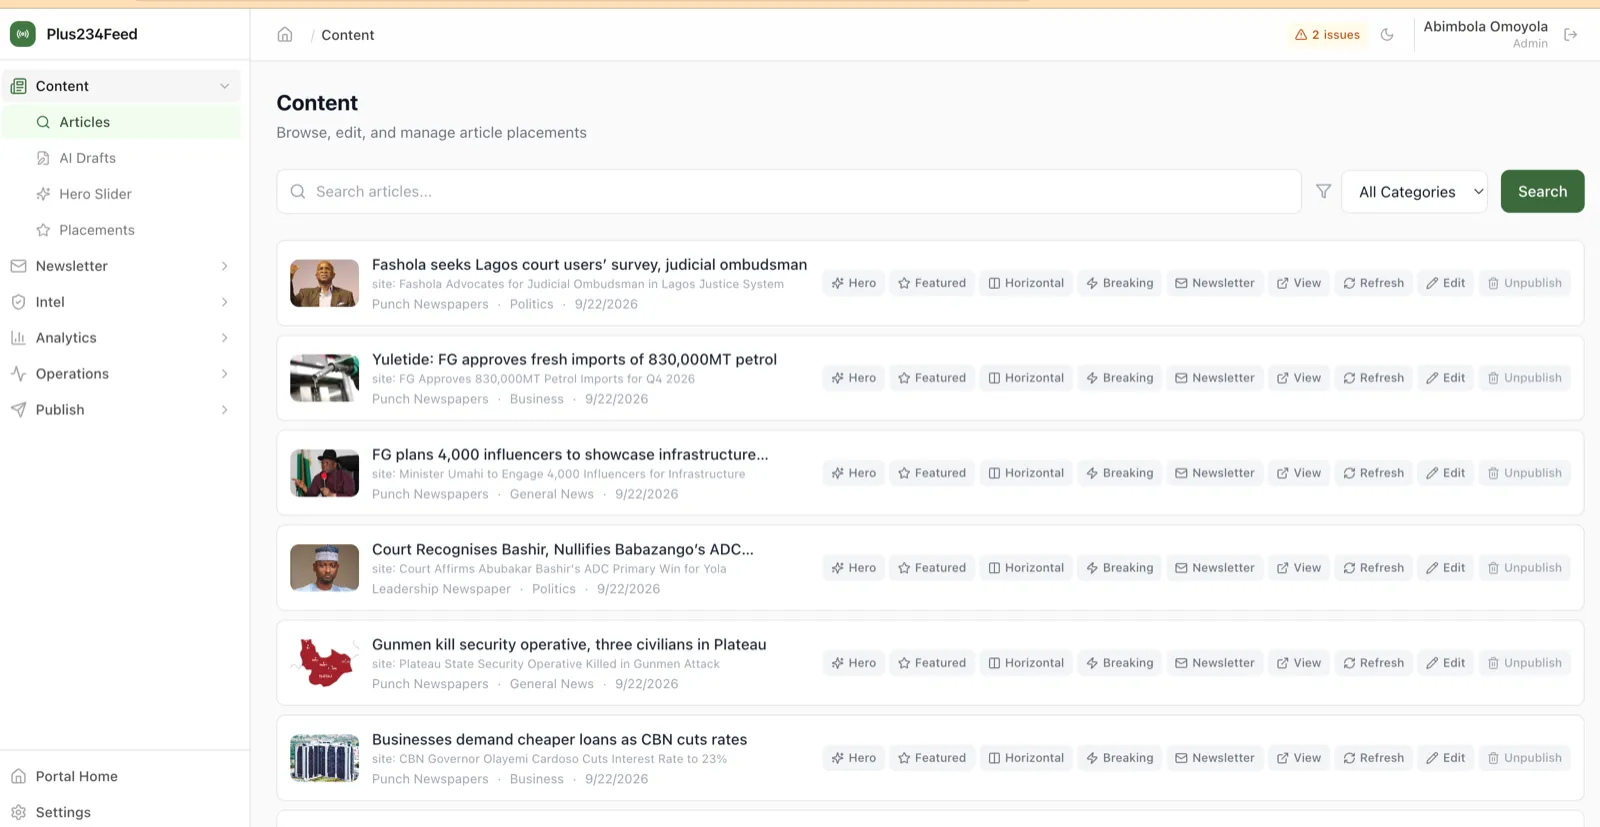Open the Fashola article thumbnail
1600x827 pixels.
[x=324, y=283]
